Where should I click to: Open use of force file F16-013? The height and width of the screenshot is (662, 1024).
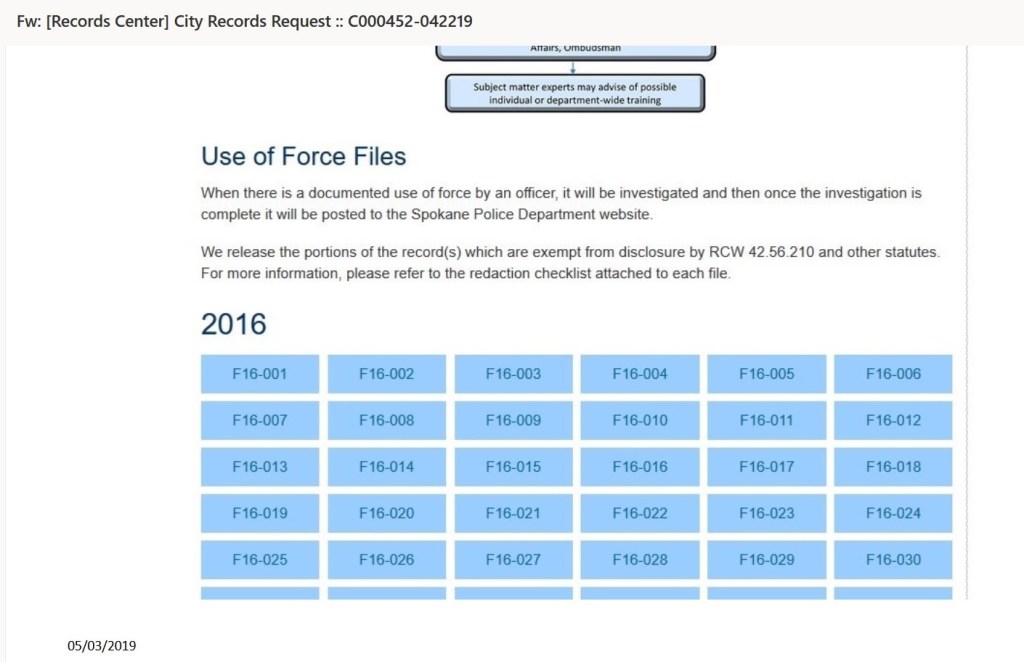260,467
